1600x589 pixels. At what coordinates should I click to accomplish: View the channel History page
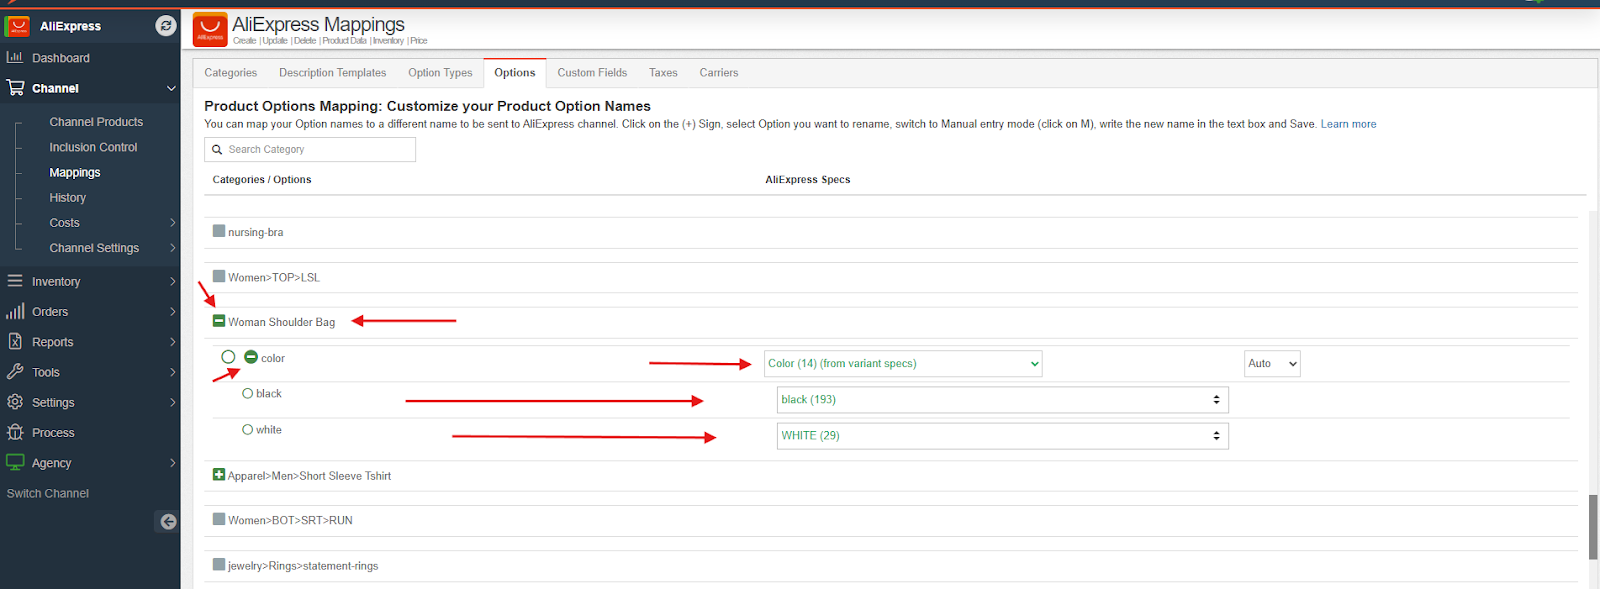tap(68, 198)
